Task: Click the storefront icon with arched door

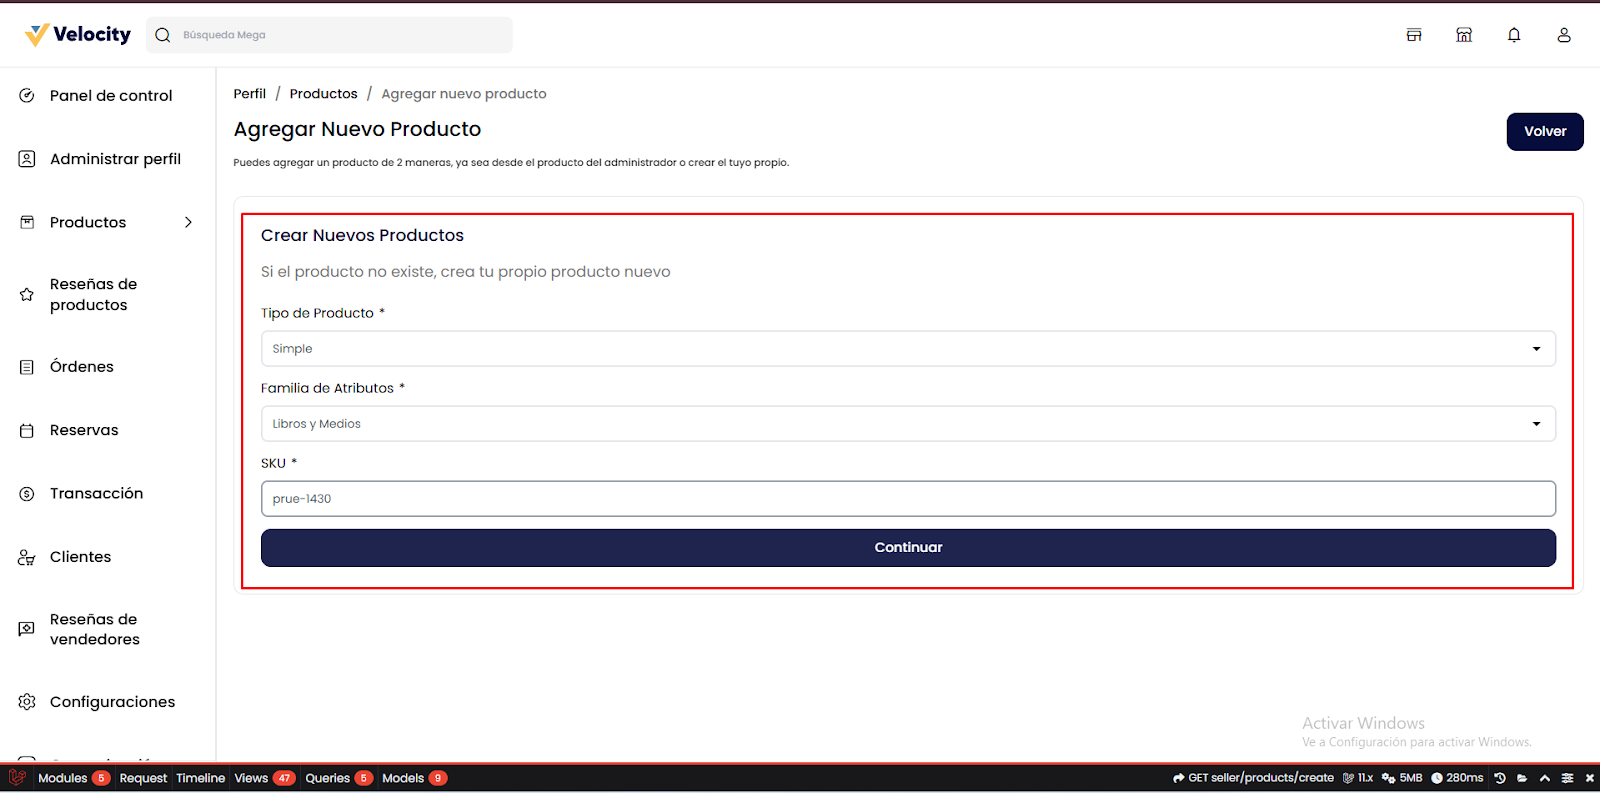Action: [x=1464, y=35]
